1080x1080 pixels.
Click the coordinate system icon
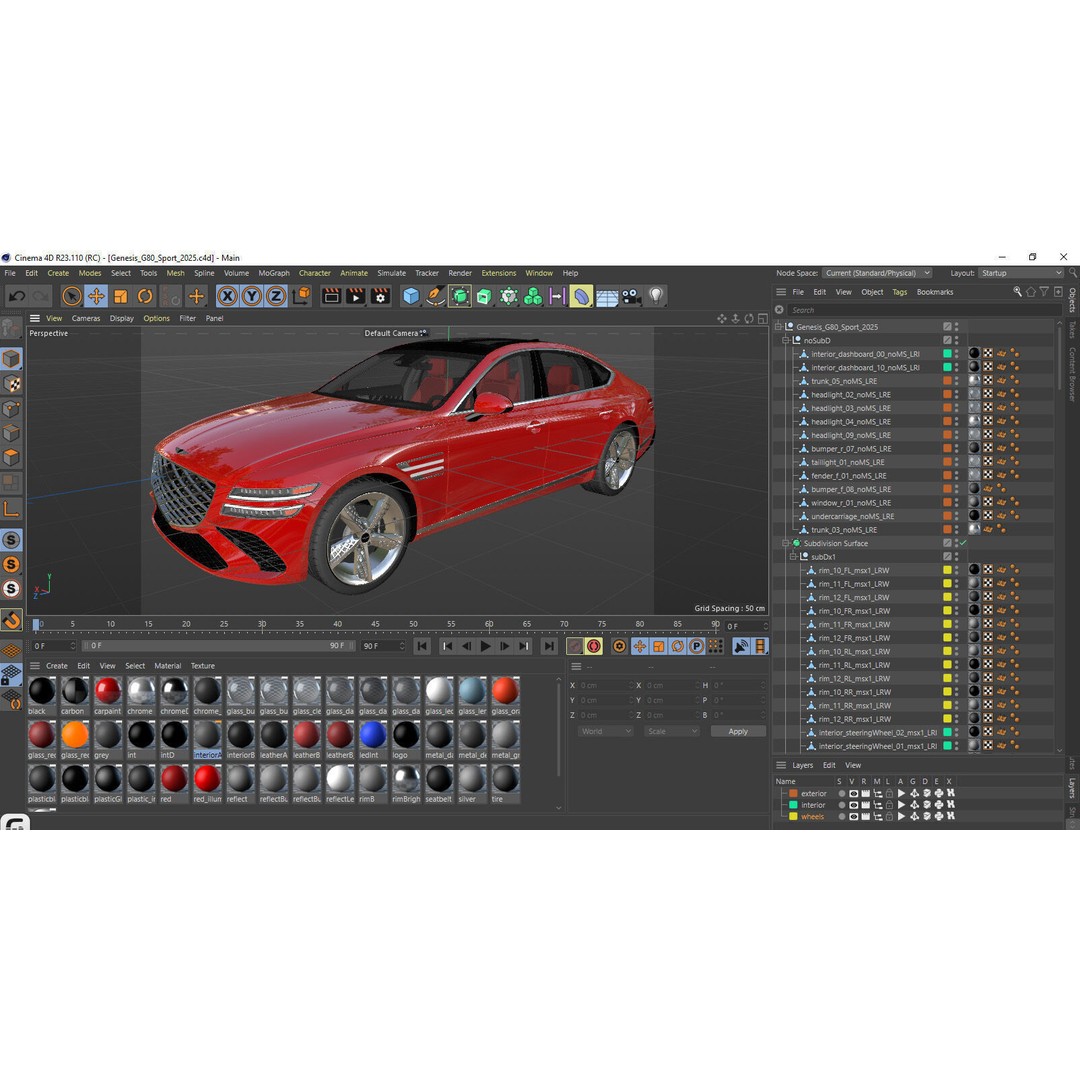pos(301,296)
